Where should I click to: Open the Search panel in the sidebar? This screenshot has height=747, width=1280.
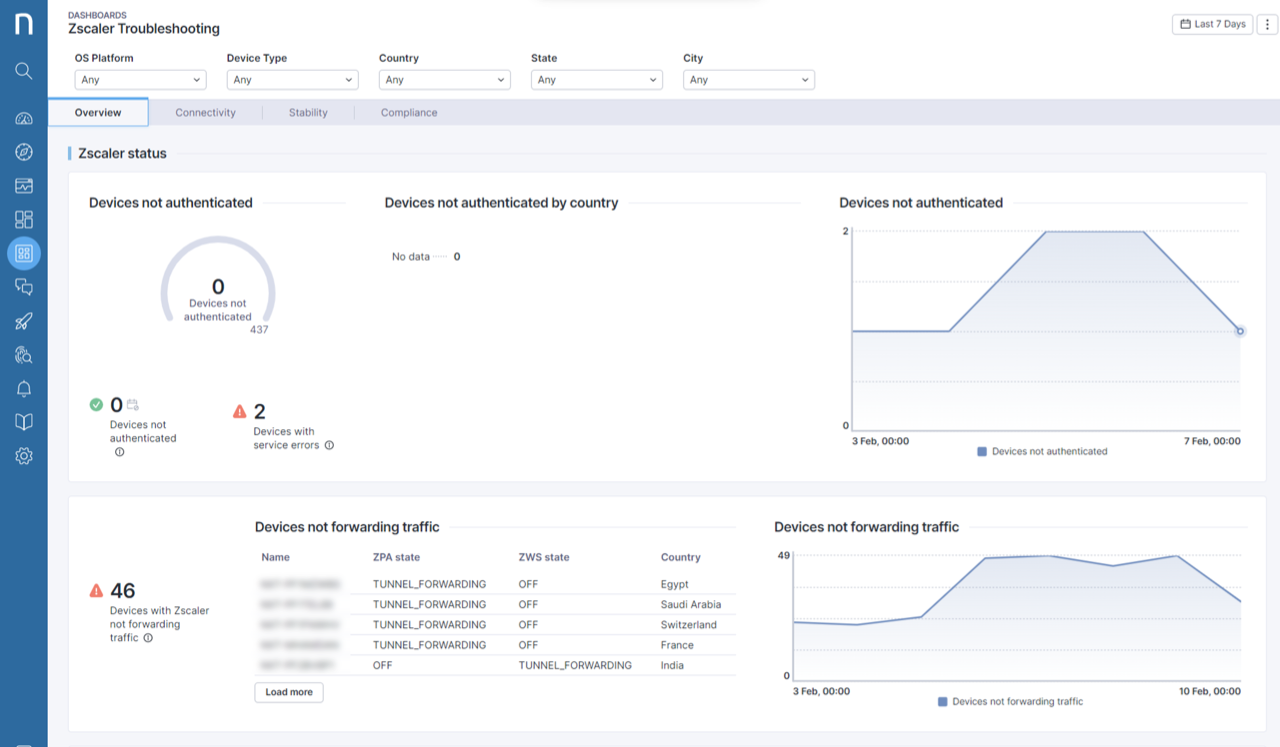click(x=24, y=70)
